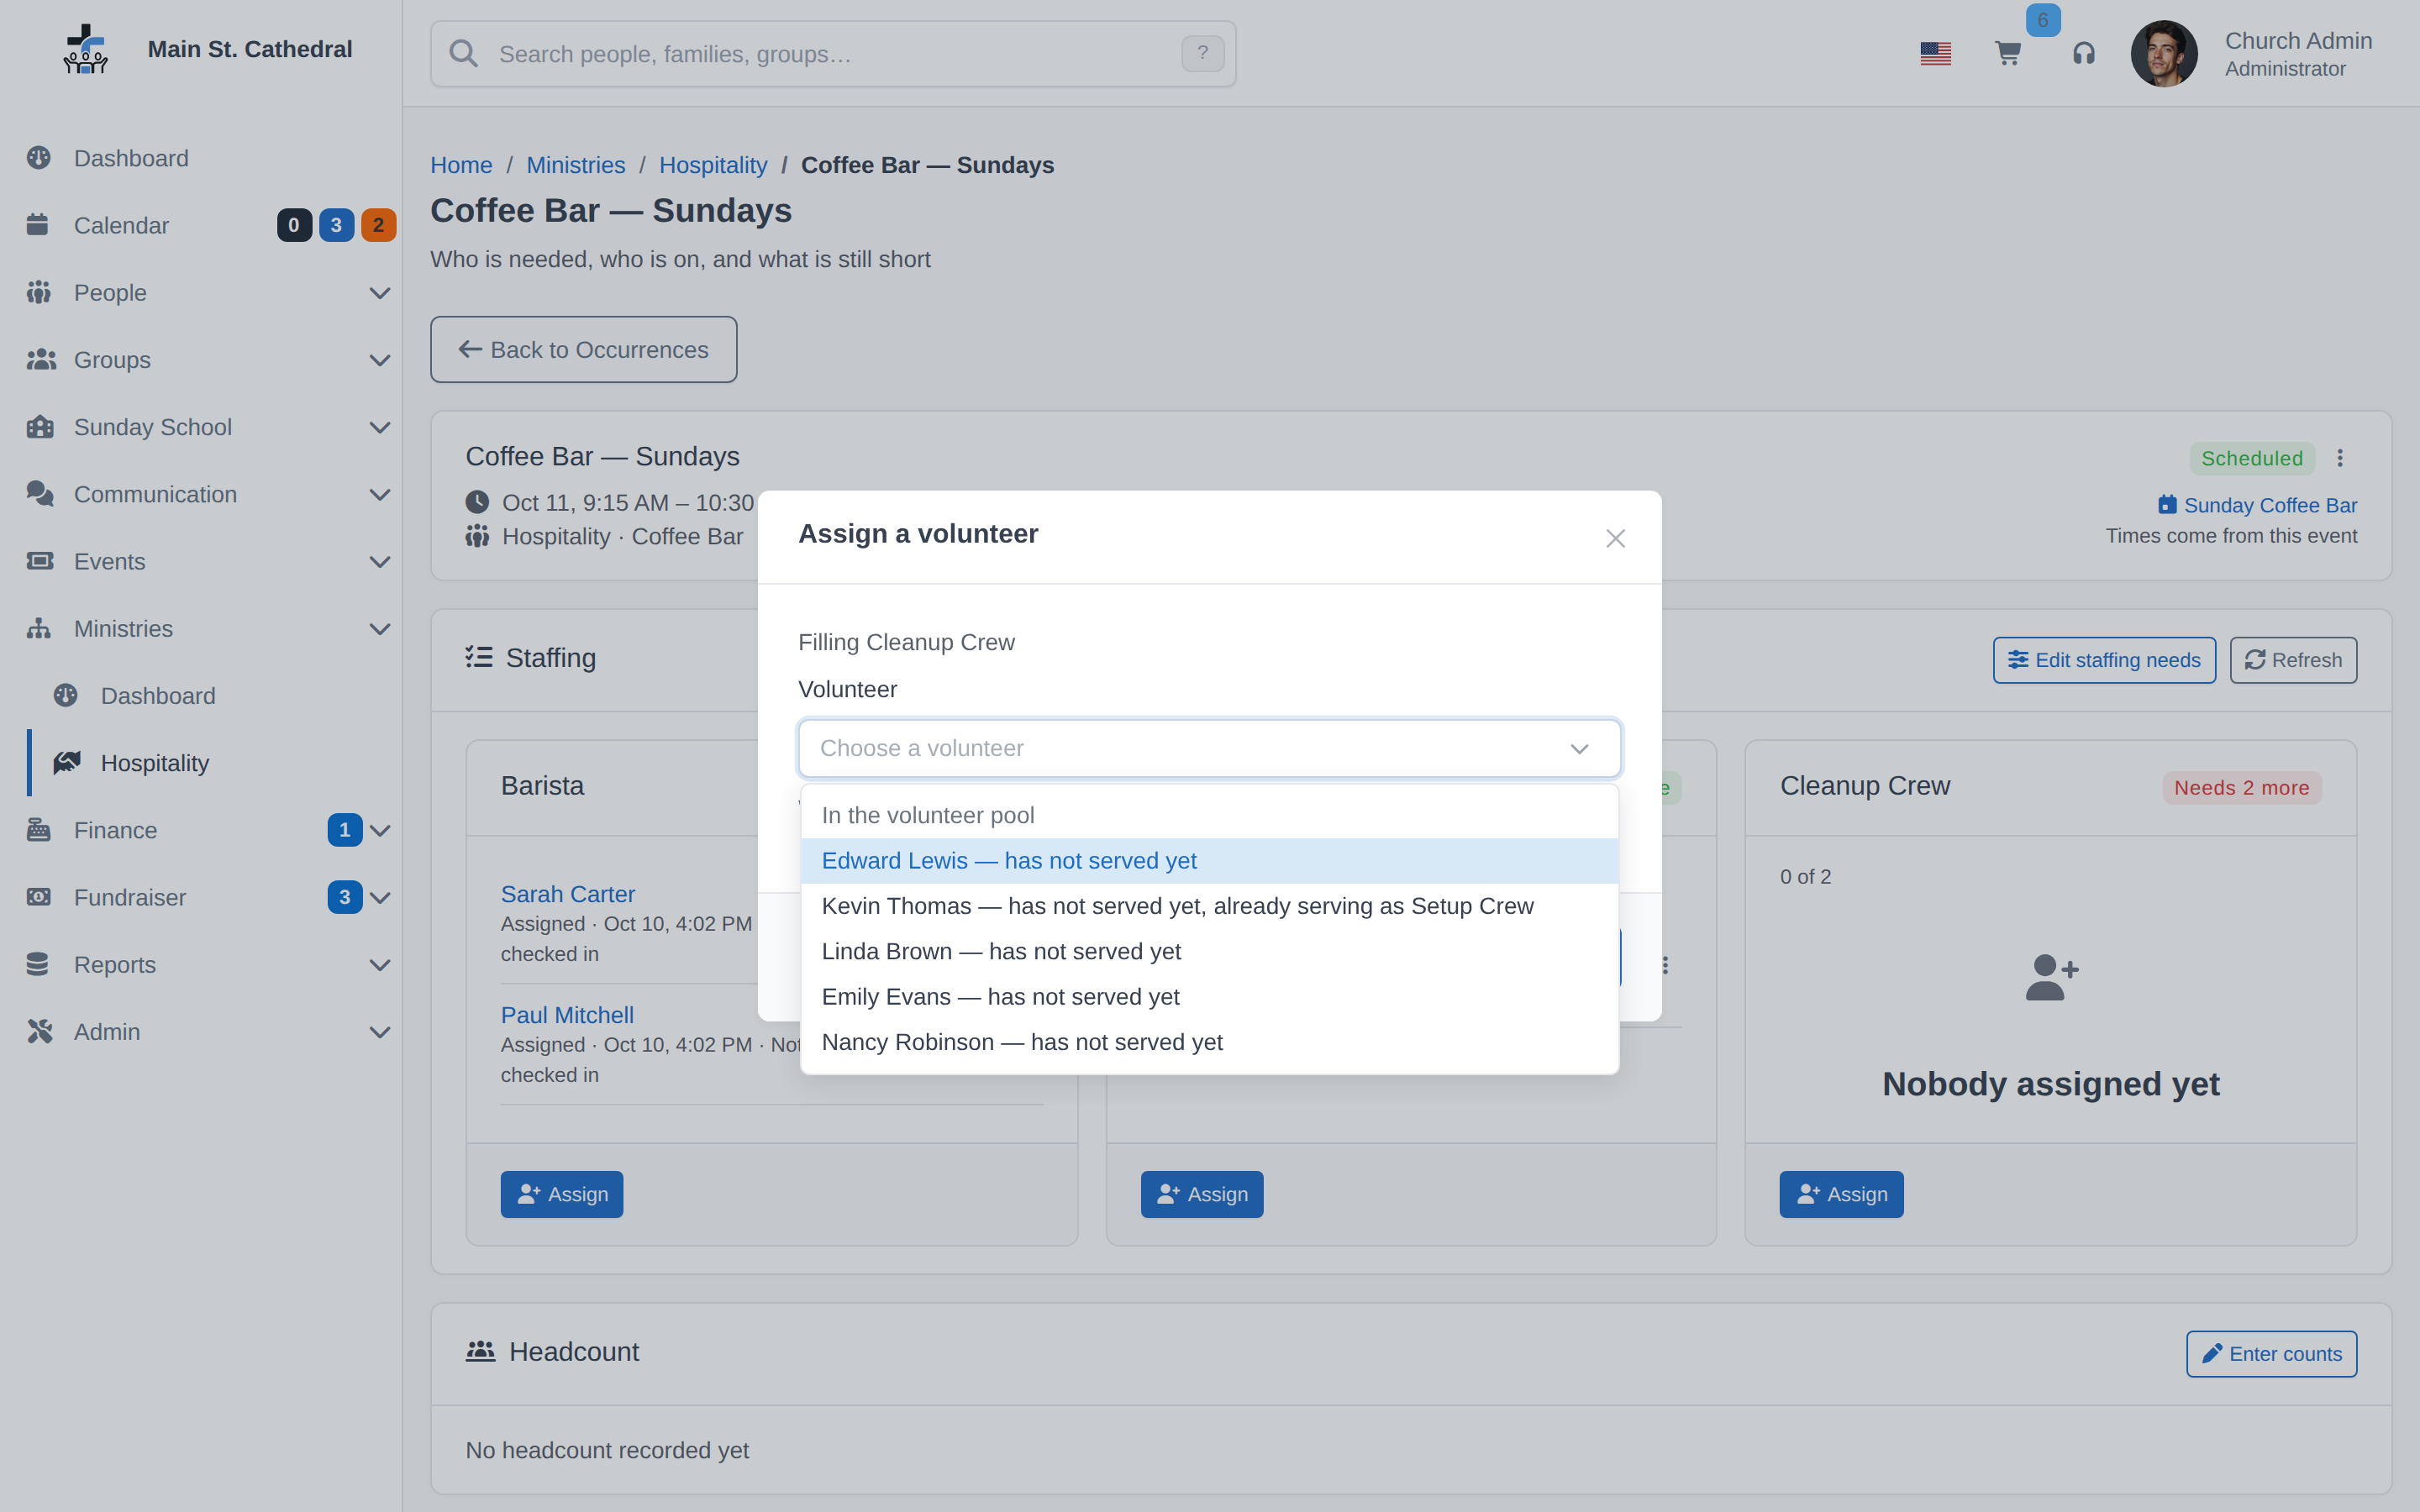The width and height of the screenshot is (2420, 1512).
Task: Open the Calendar sidebar item
Action: (x=121, y=225)
